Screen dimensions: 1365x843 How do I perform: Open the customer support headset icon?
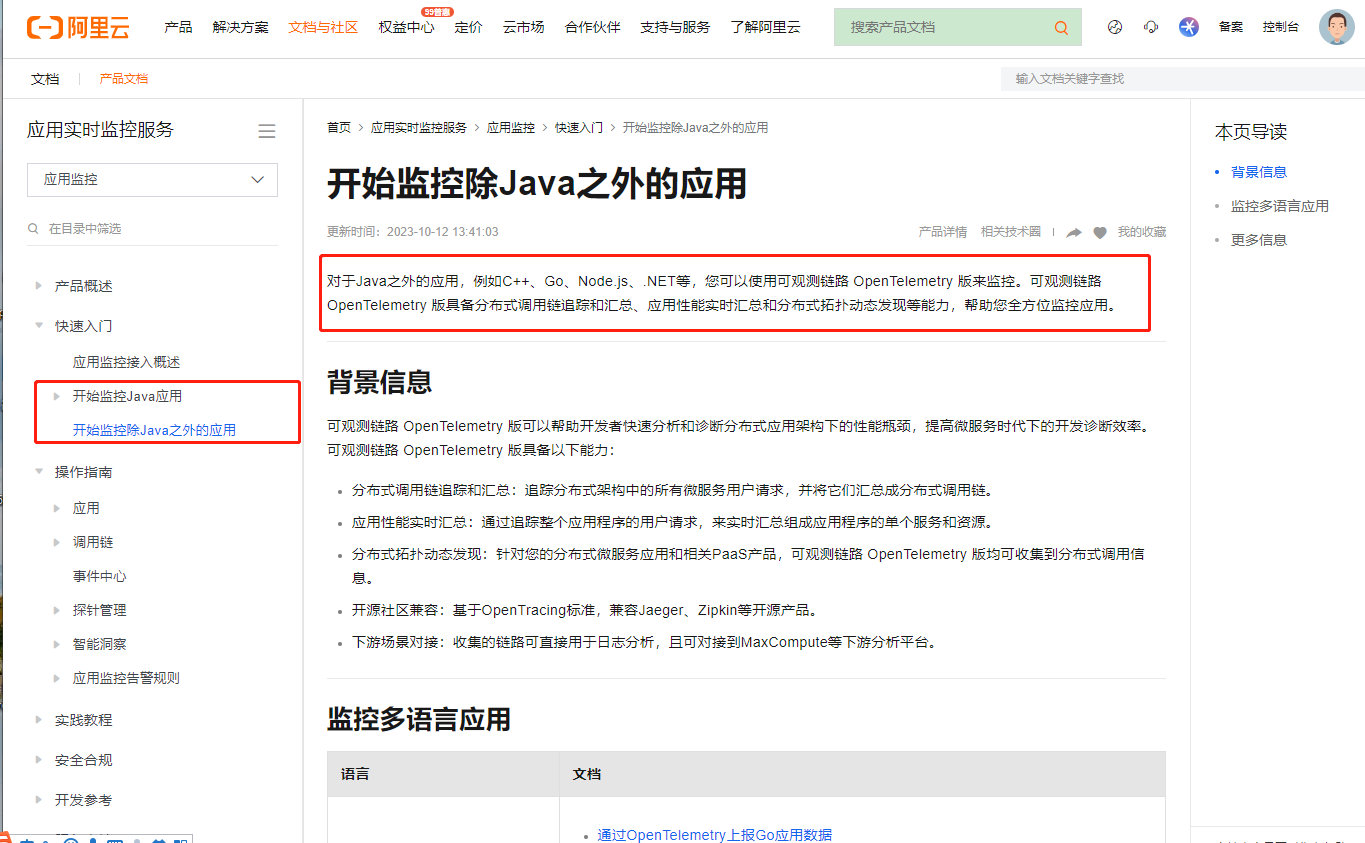(x=1151, y=27)
